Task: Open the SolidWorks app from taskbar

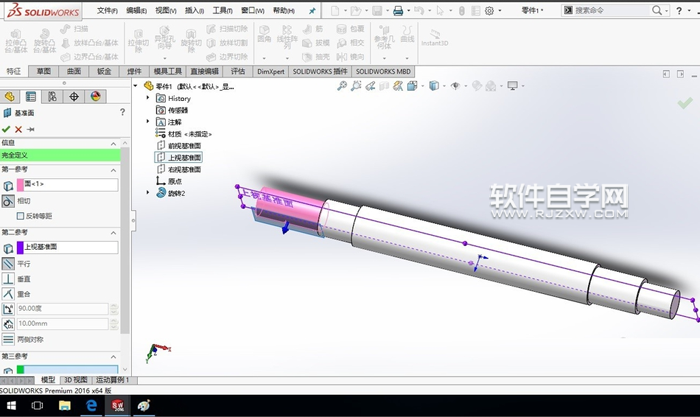Action: (x=117, y=405)
